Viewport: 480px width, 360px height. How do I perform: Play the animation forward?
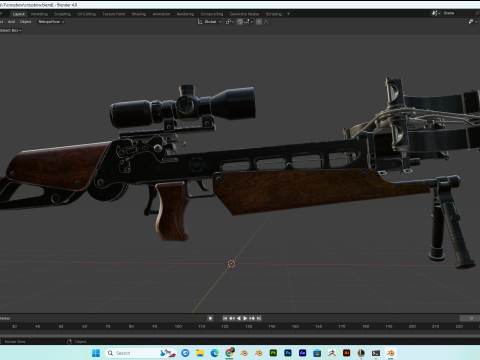245,318
